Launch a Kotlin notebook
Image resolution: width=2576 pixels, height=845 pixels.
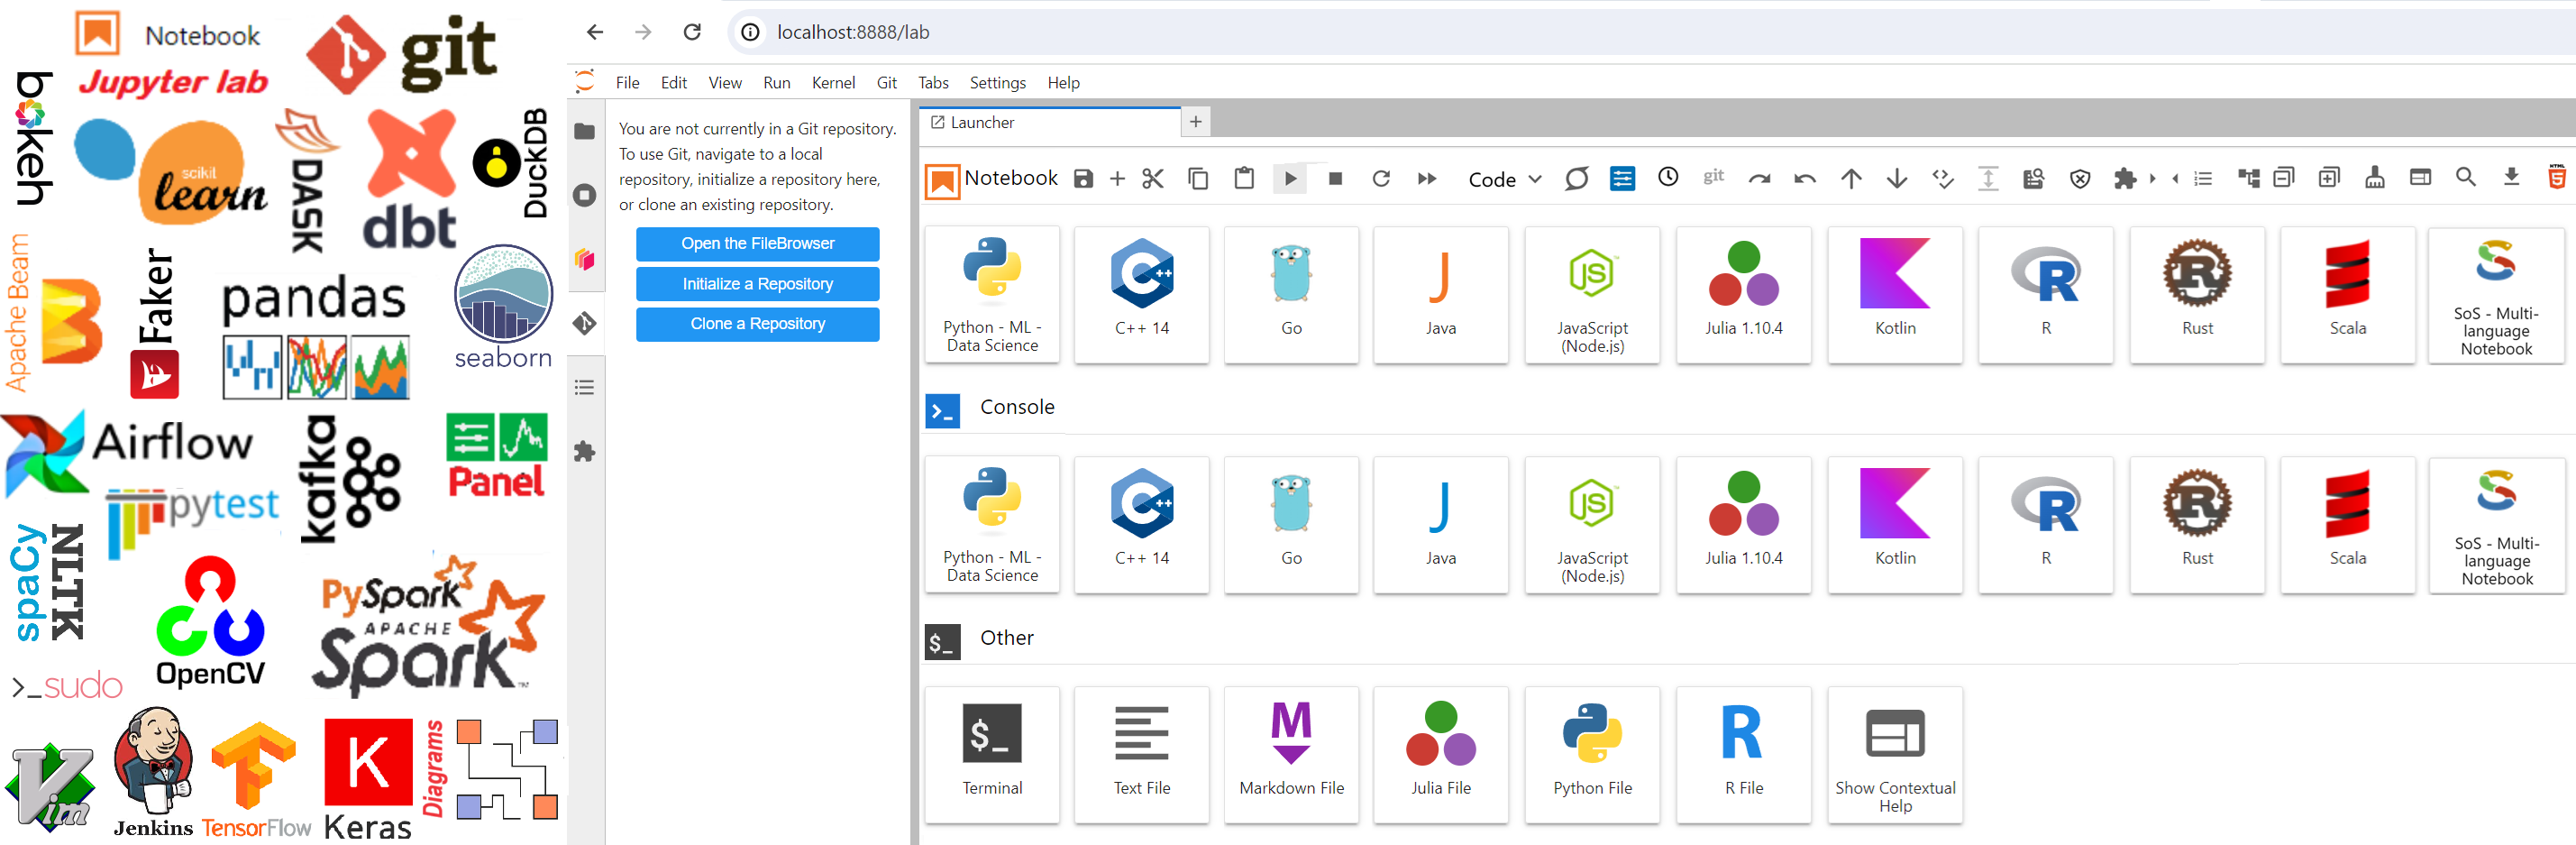coord(1894,294)
